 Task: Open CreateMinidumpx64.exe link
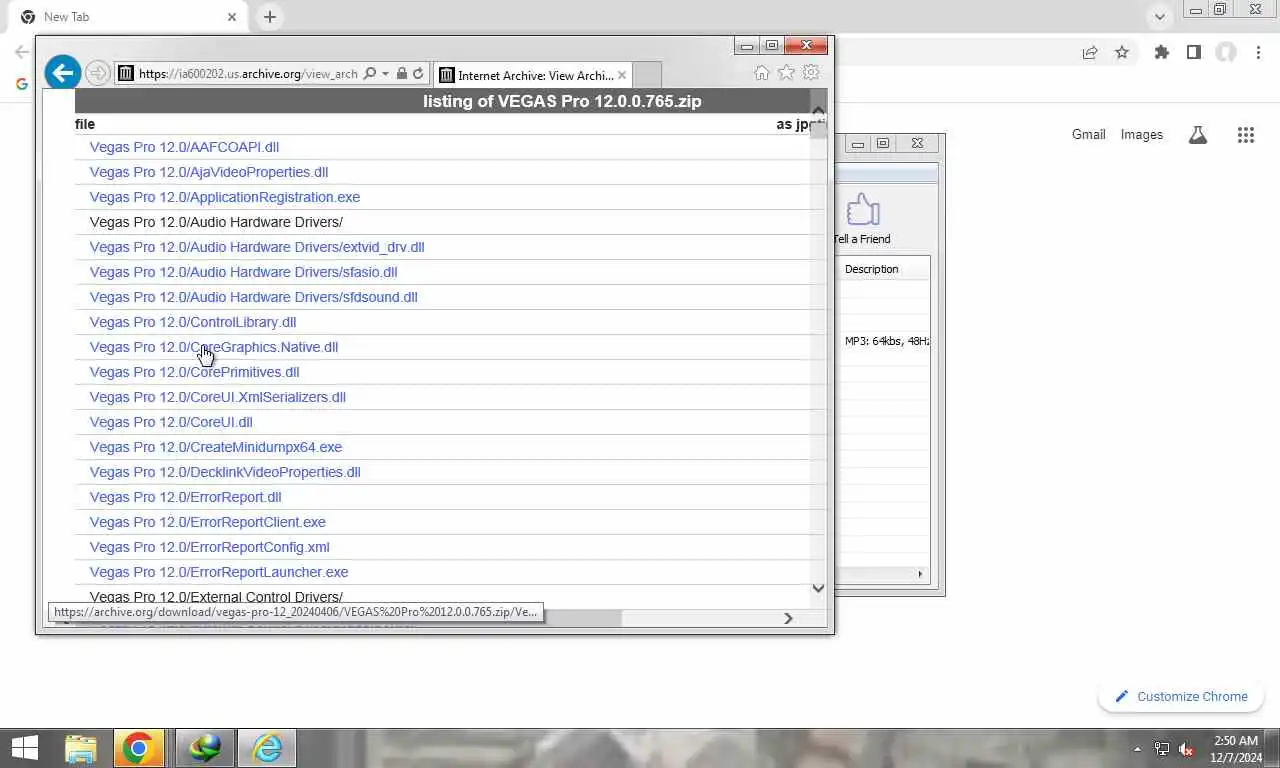tap(216, 447)
